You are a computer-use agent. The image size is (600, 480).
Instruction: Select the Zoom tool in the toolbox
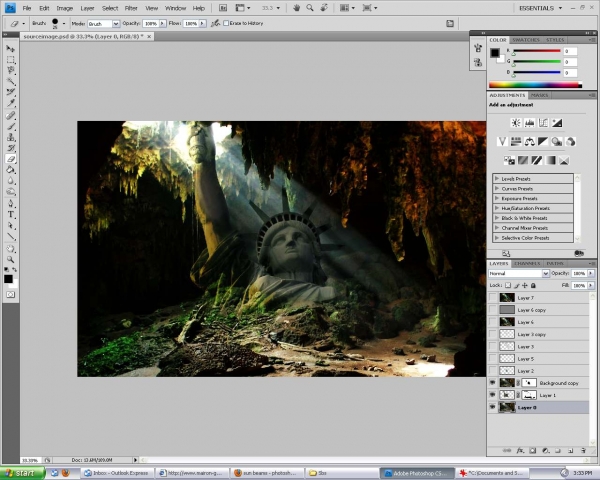11,260
